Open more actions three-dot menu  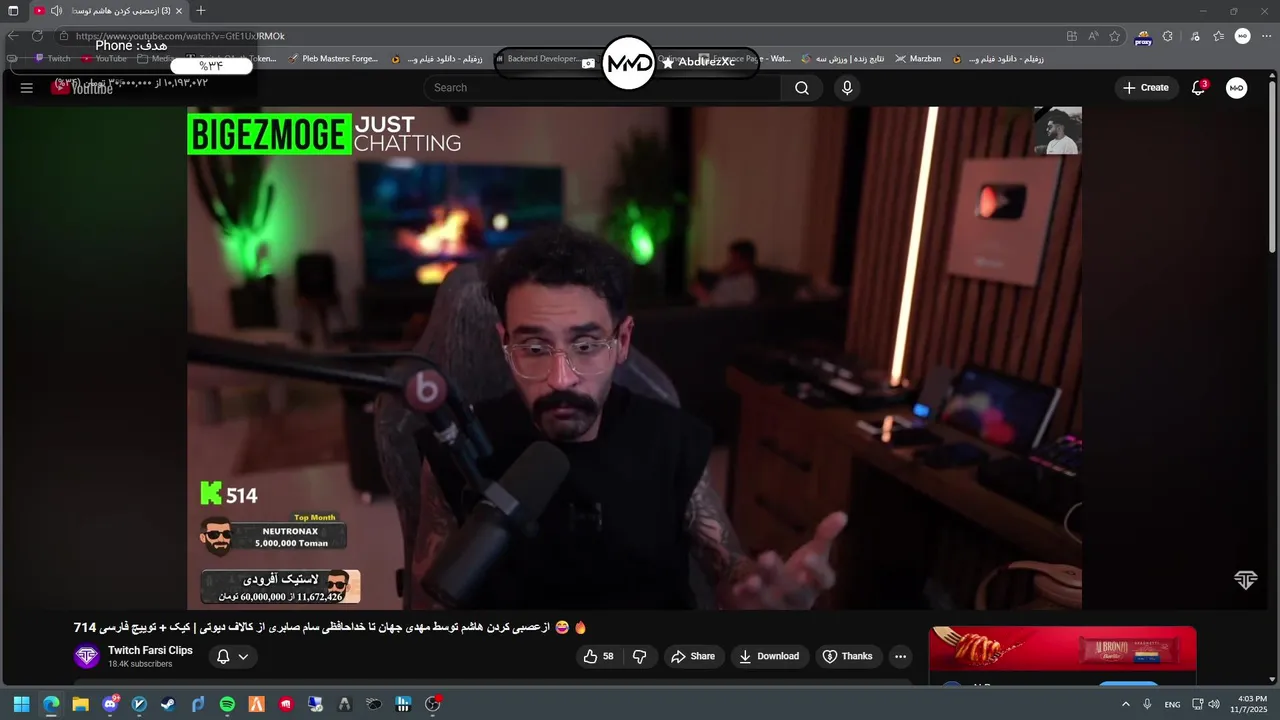coord(900,656)
